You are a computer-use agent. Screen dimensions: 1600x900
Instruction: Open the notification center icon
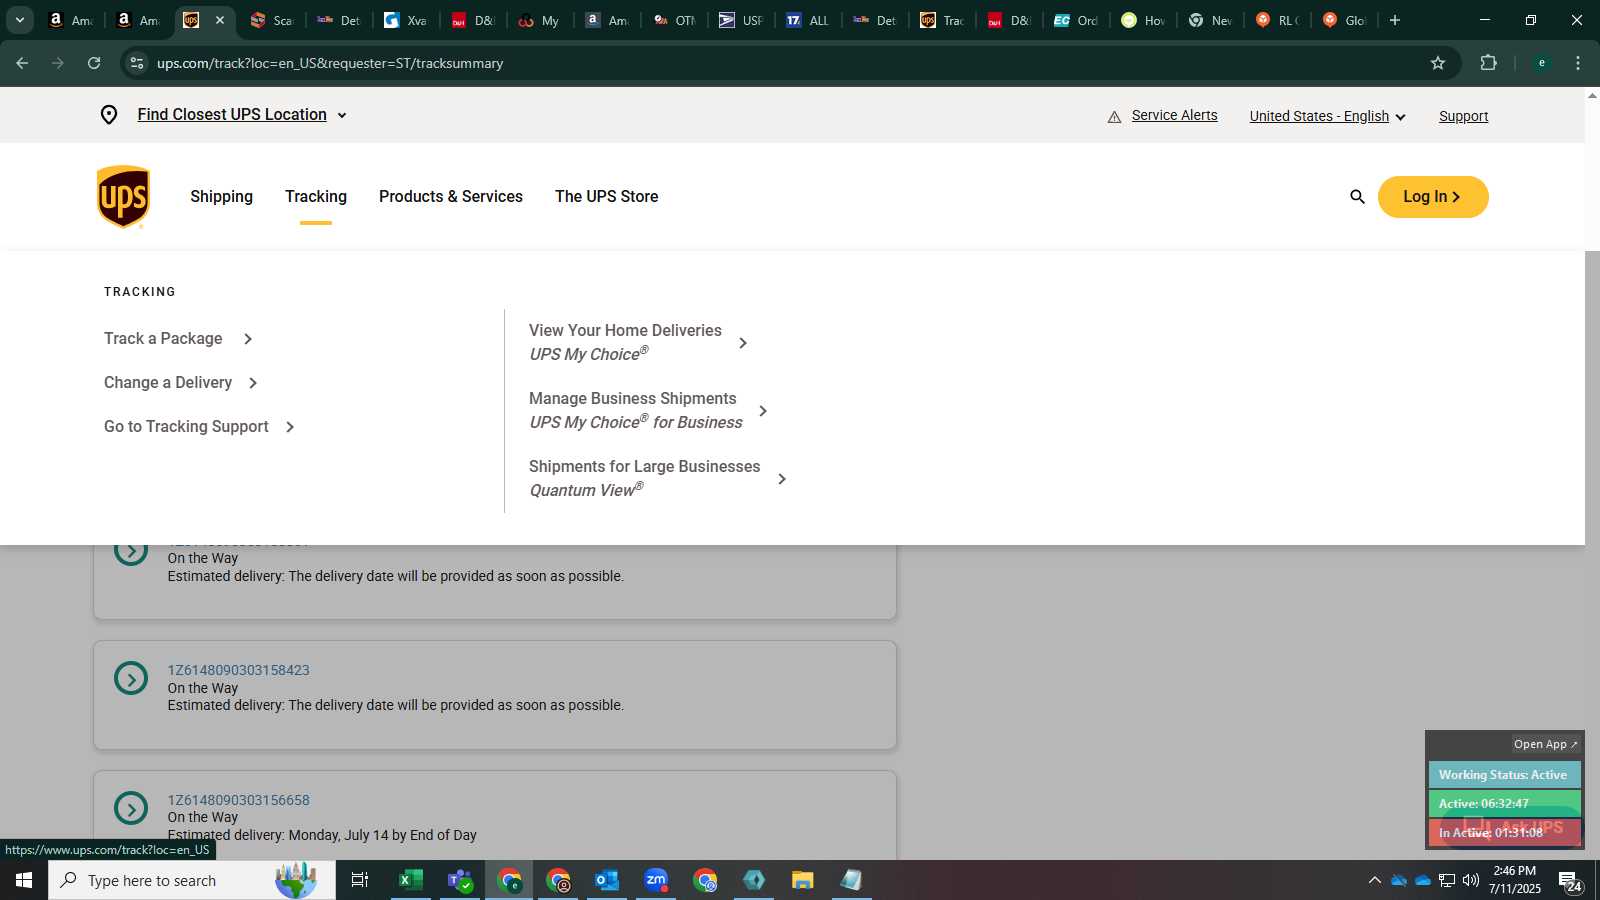[1571, 881]
